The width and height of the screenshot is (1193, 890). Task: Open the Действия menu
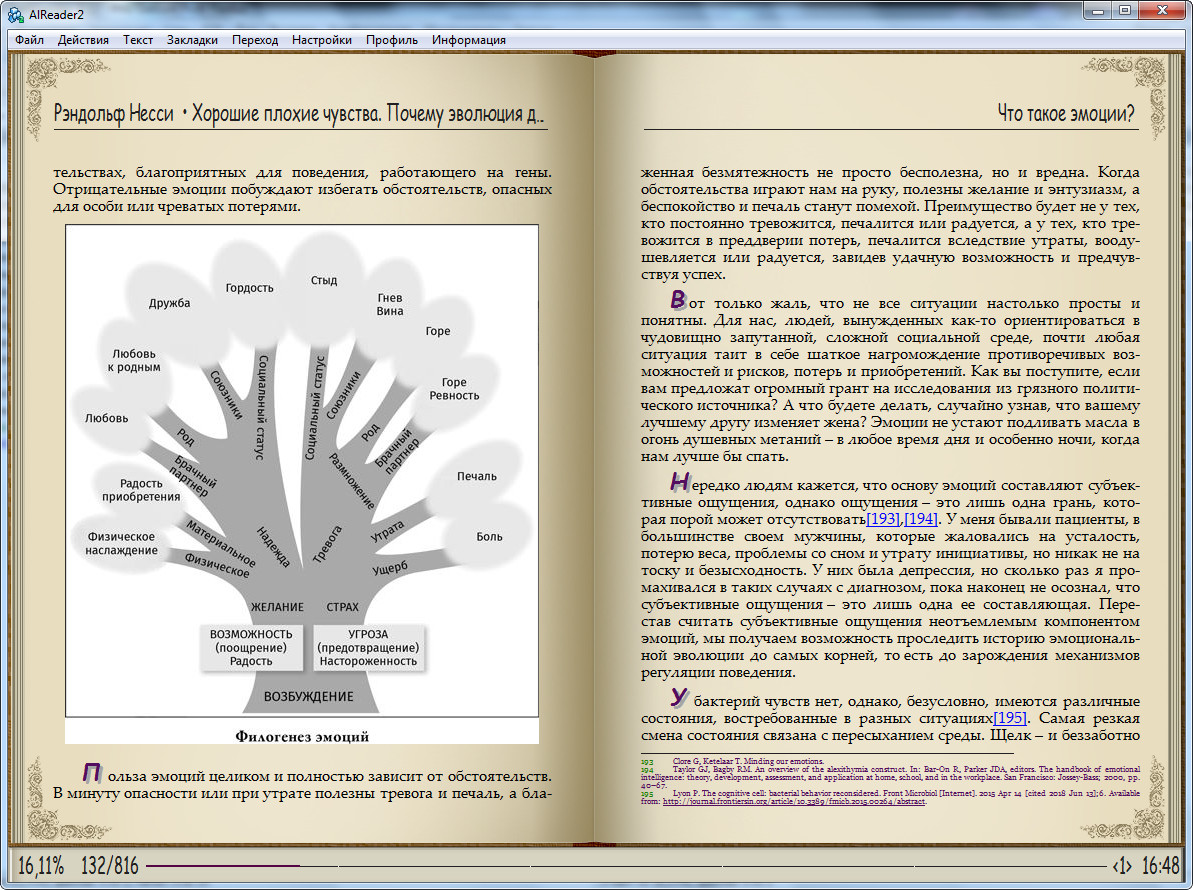click(x=83, y=40)
